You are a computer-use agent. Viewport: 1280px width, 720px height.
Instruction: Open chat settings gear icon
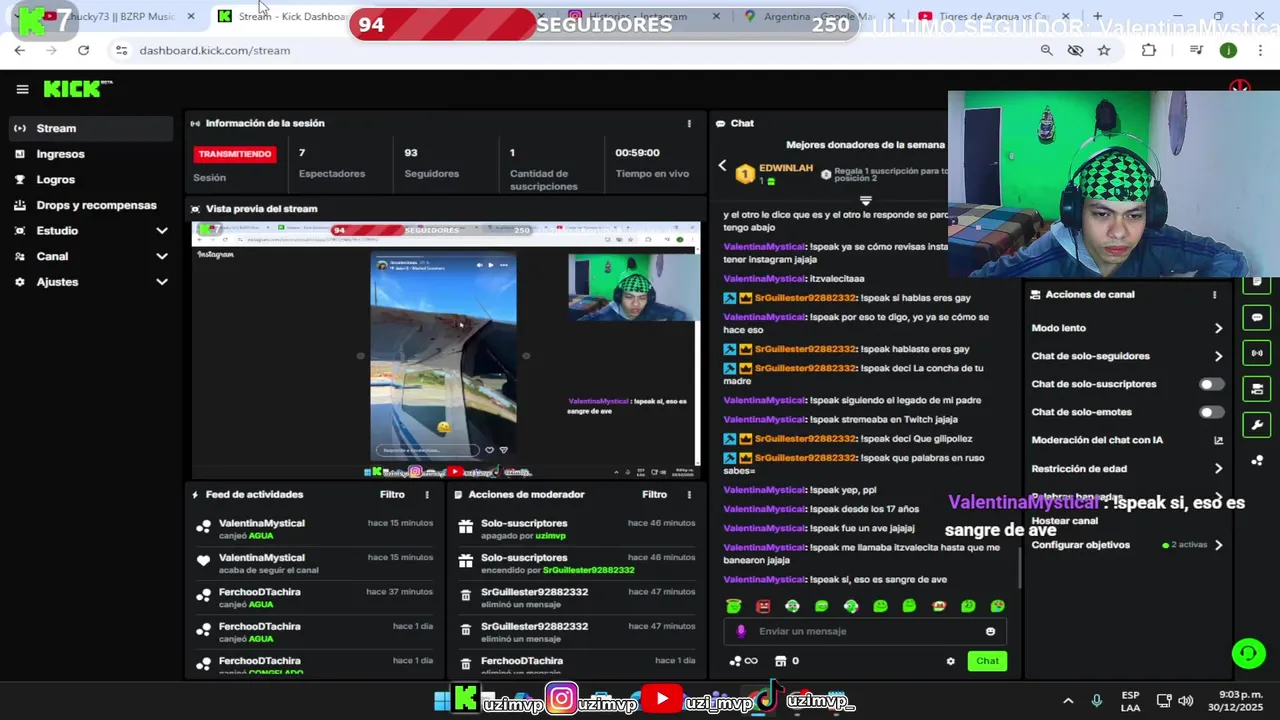950,661
